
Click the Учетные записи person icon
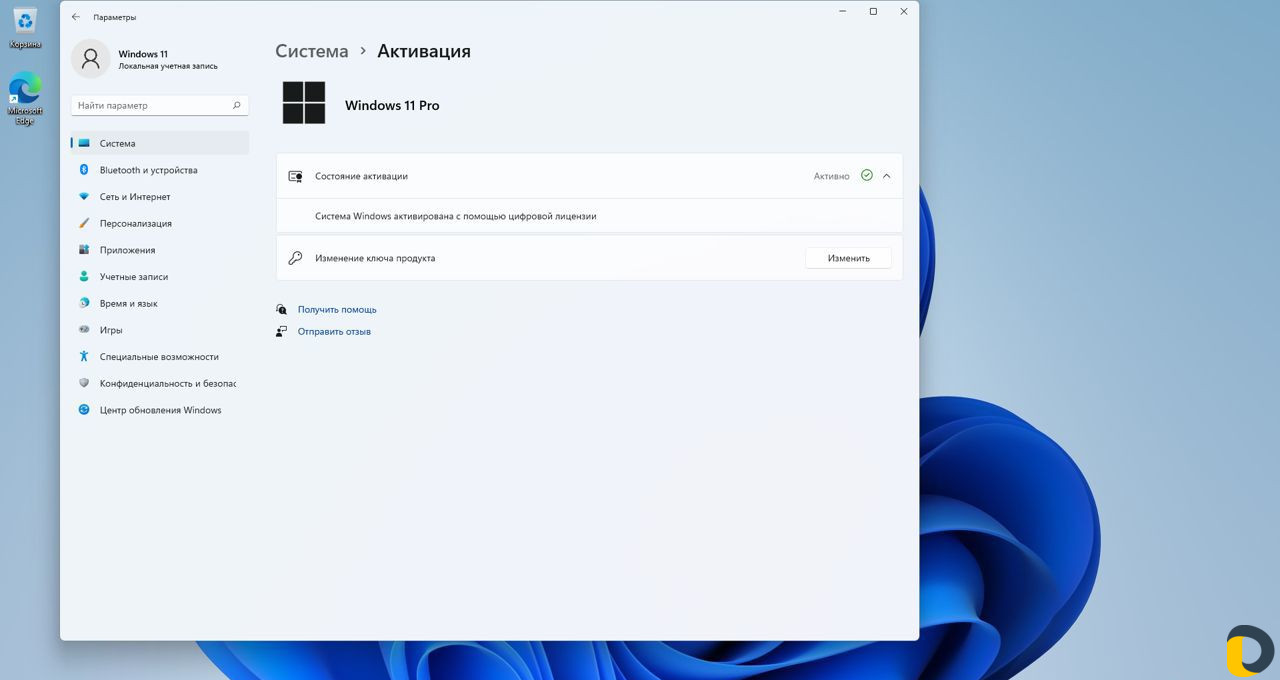tap(84, 277)
